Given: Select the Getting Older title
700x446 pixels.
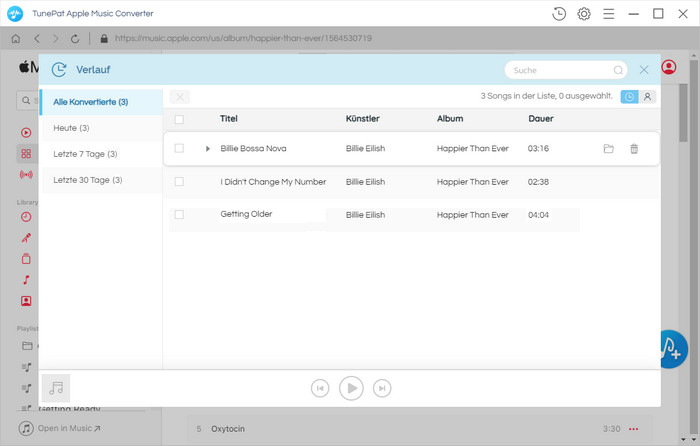Looking at the screenshot, I should click(x=246, y=214).
